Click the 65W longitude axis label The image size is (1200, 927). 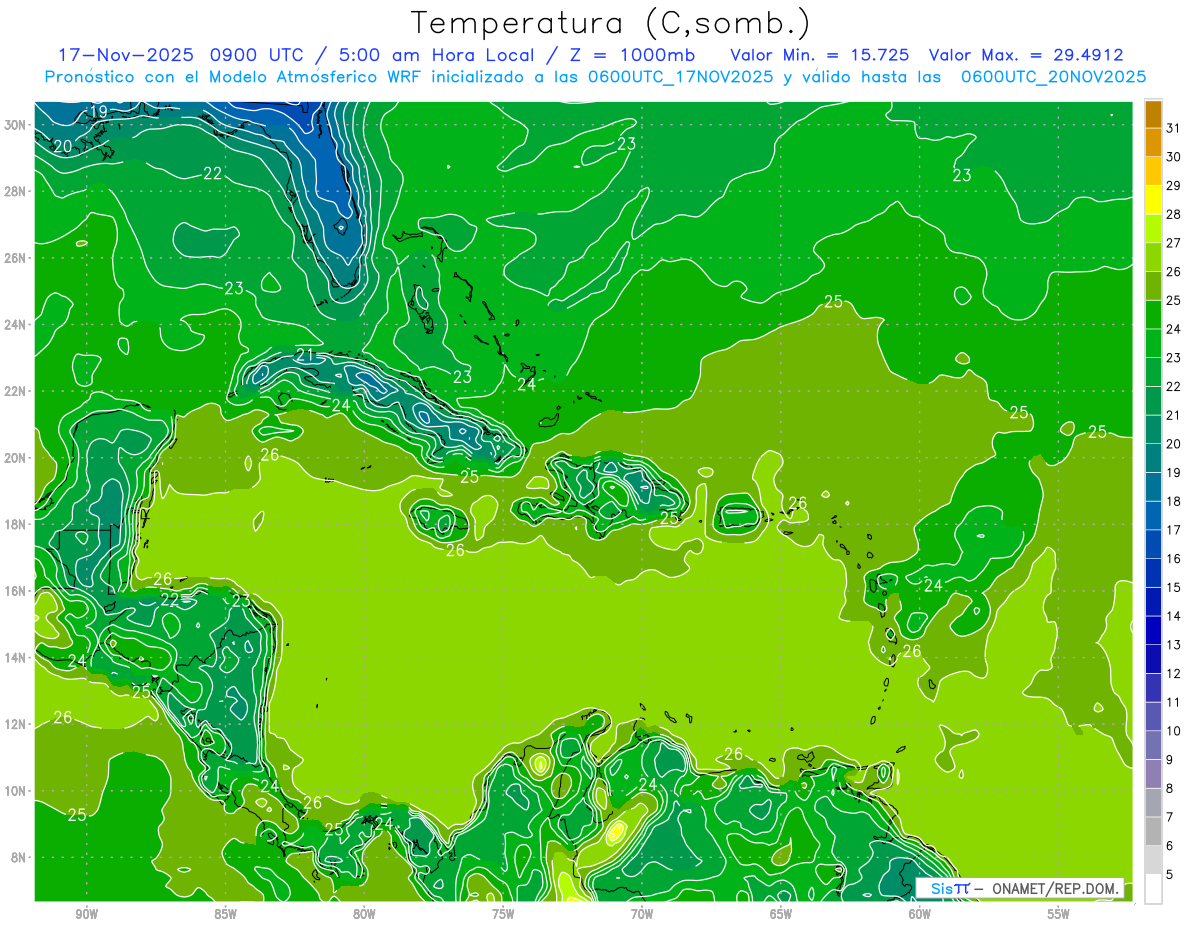tap(781, 914)
